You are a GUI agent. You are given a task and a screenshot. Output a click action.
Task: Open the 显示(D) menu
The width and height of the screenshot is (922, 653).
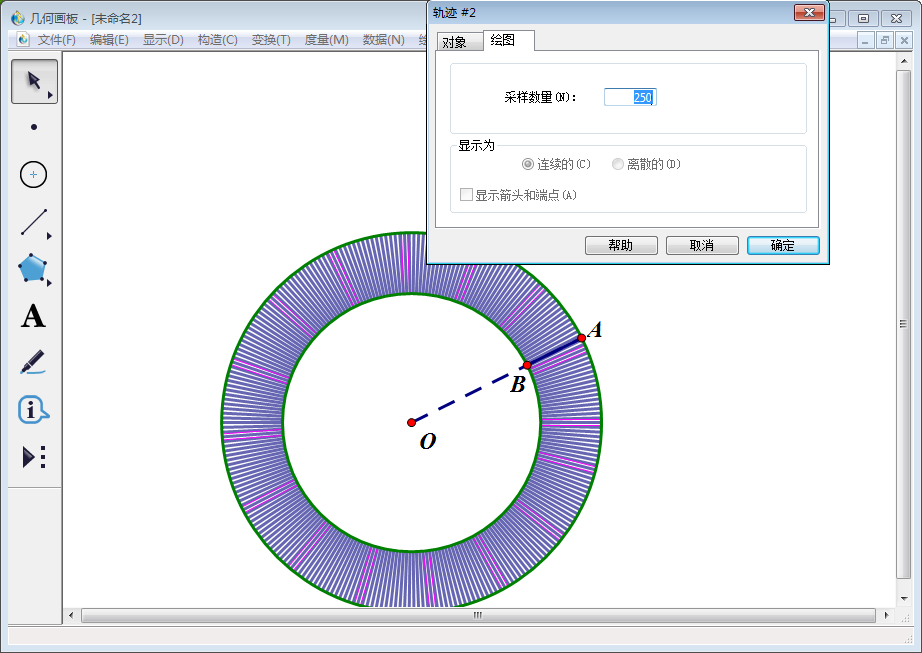tap(163, 40)
